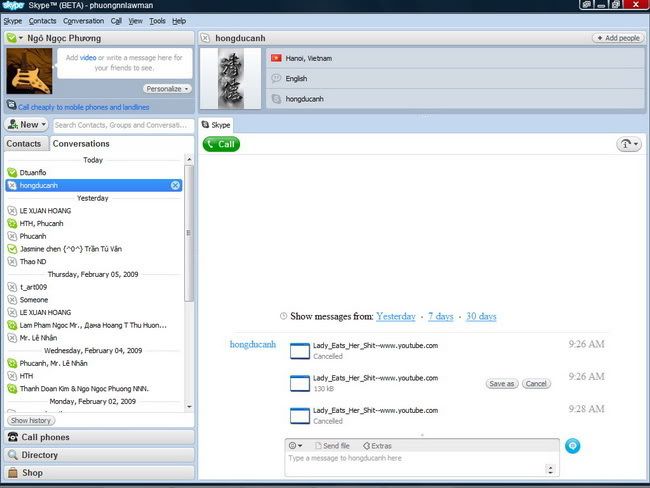The height and width of the screenshot is (488, 650).
Task: Close the hongducanh conversation with X icon
Action: (176, 185)
